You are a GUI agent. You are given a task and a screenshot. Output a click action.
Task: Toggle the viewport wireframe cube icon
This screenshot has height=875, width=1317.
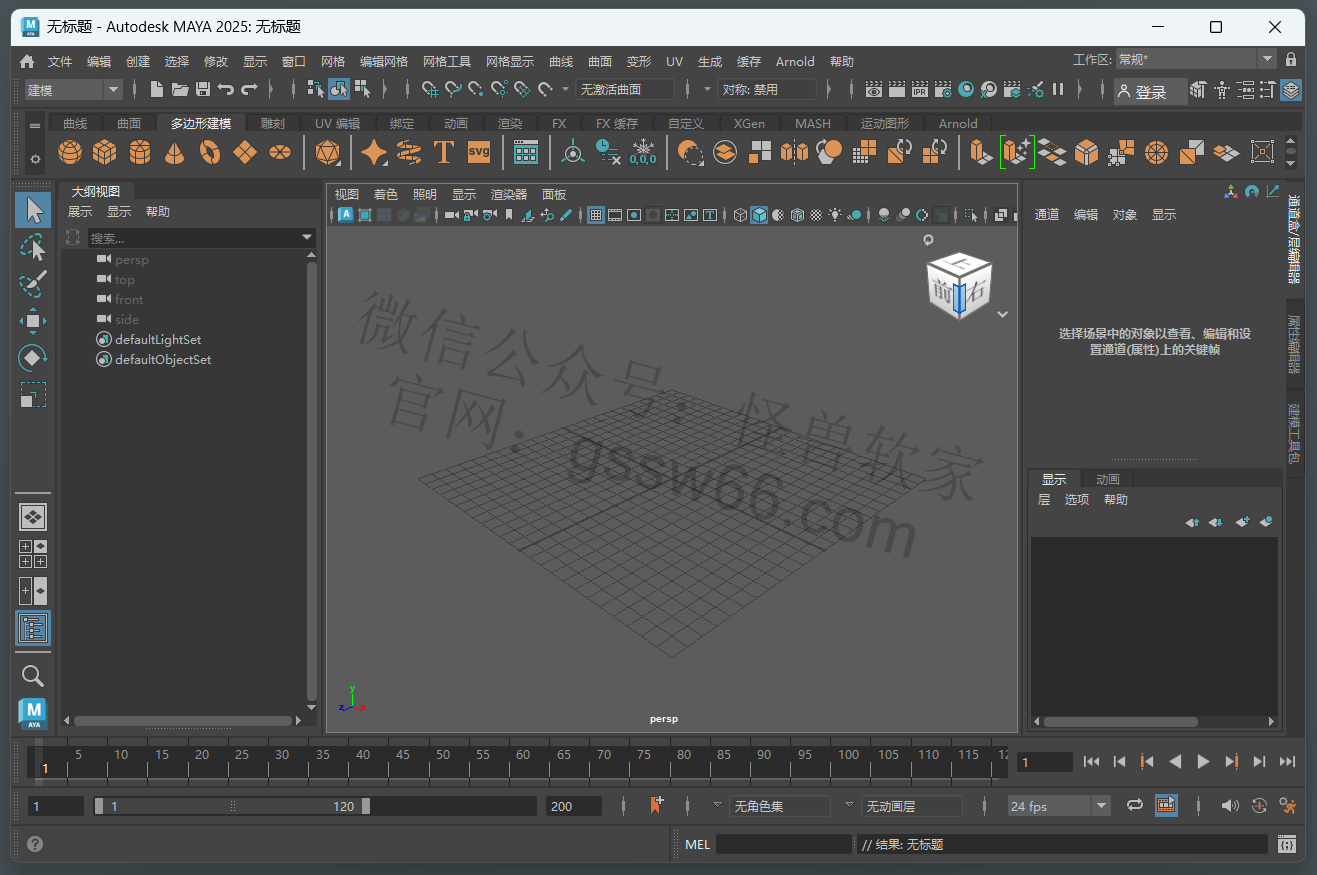point(740,215)
